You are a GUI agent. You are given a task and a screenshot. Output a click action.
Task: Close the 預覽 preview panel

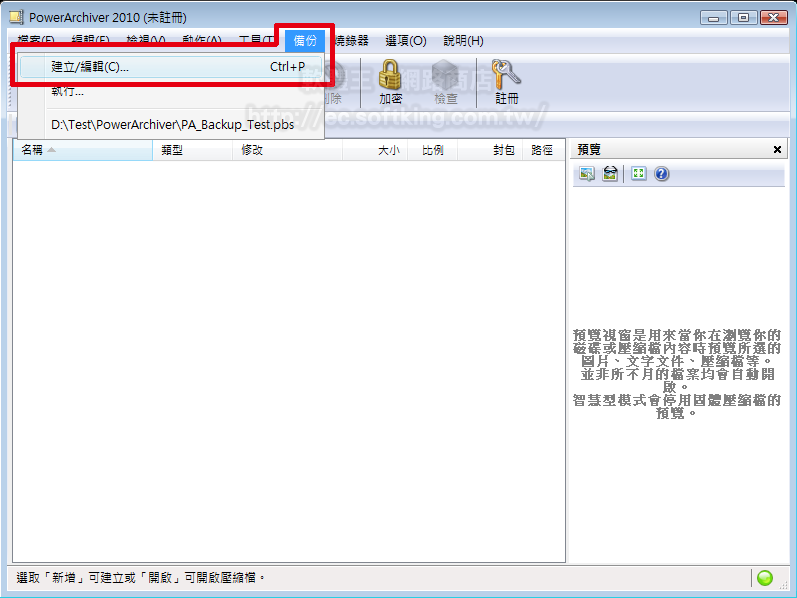tap(778, 150)
